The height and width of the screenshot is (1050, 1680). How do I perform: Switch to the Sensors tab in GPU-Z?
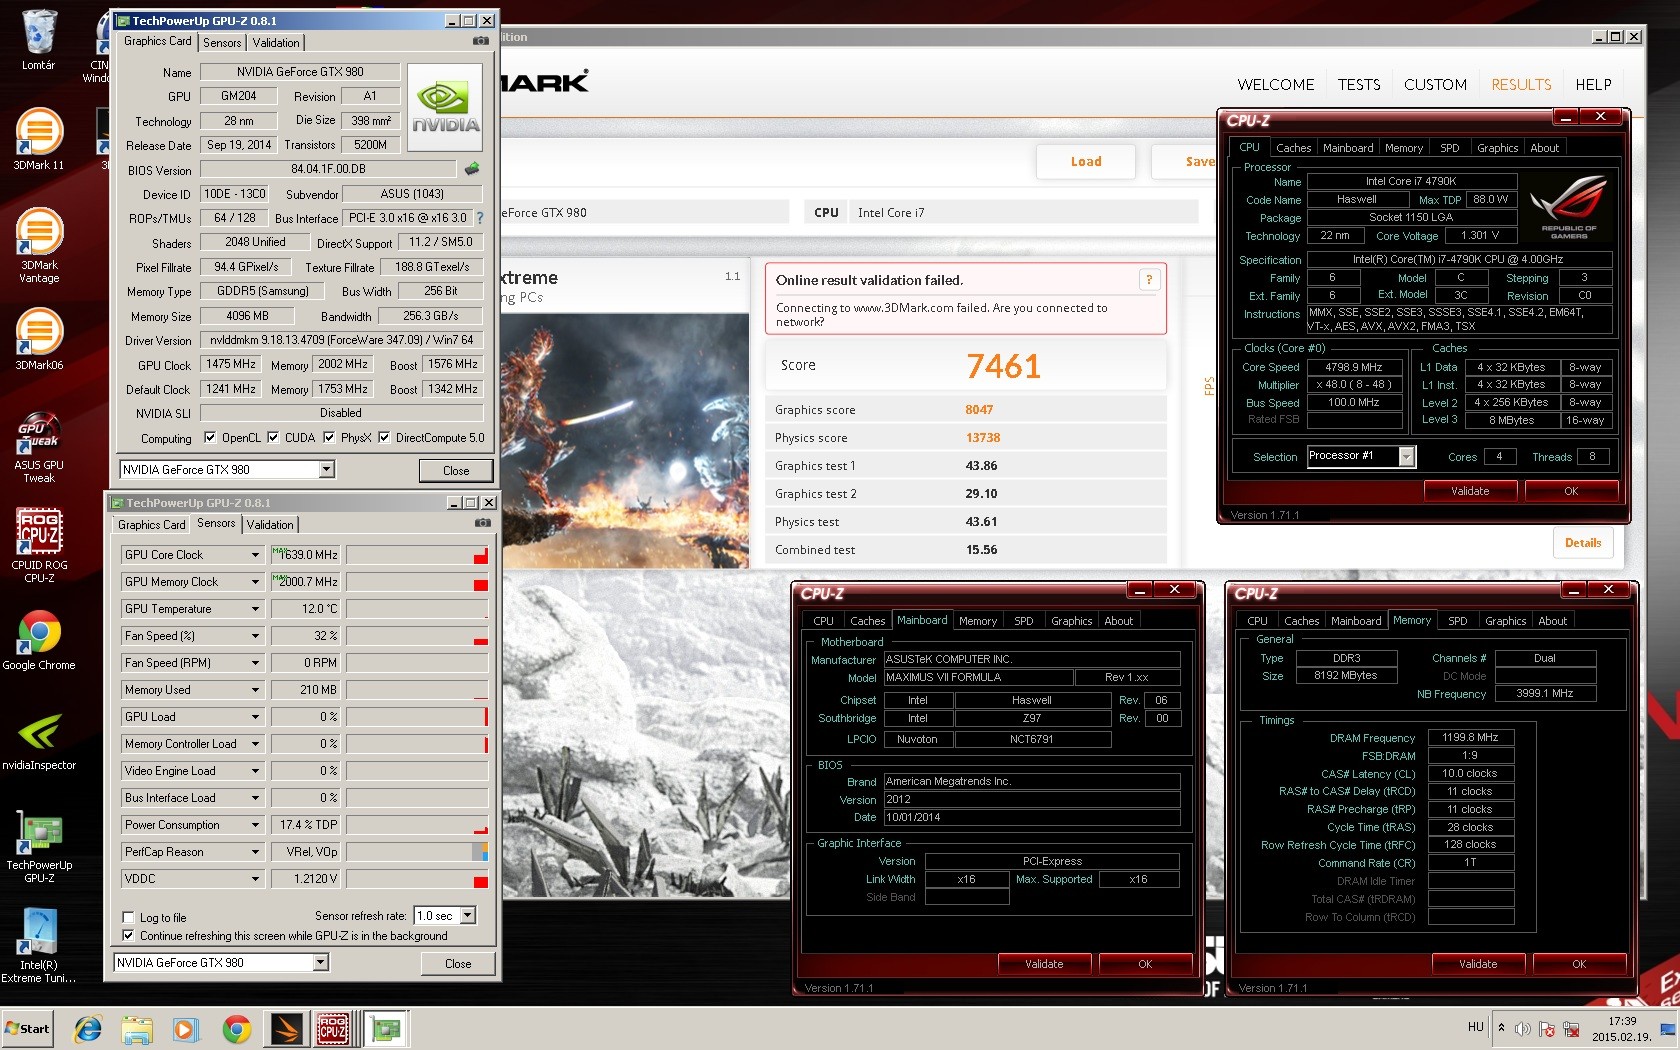(222, 42)
